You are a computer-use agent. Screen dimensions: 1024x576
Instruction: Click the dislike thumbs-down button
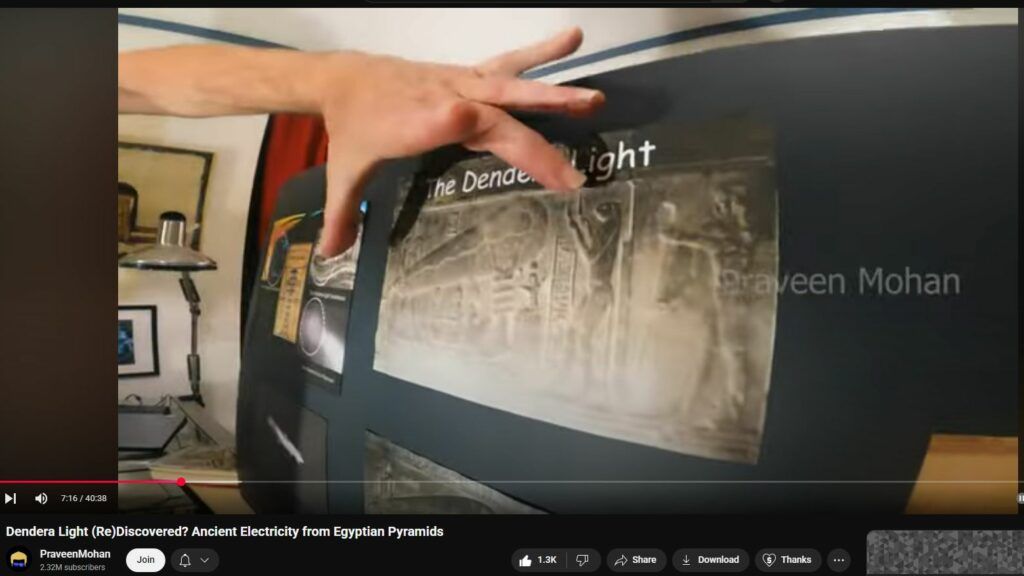(583, 560)
